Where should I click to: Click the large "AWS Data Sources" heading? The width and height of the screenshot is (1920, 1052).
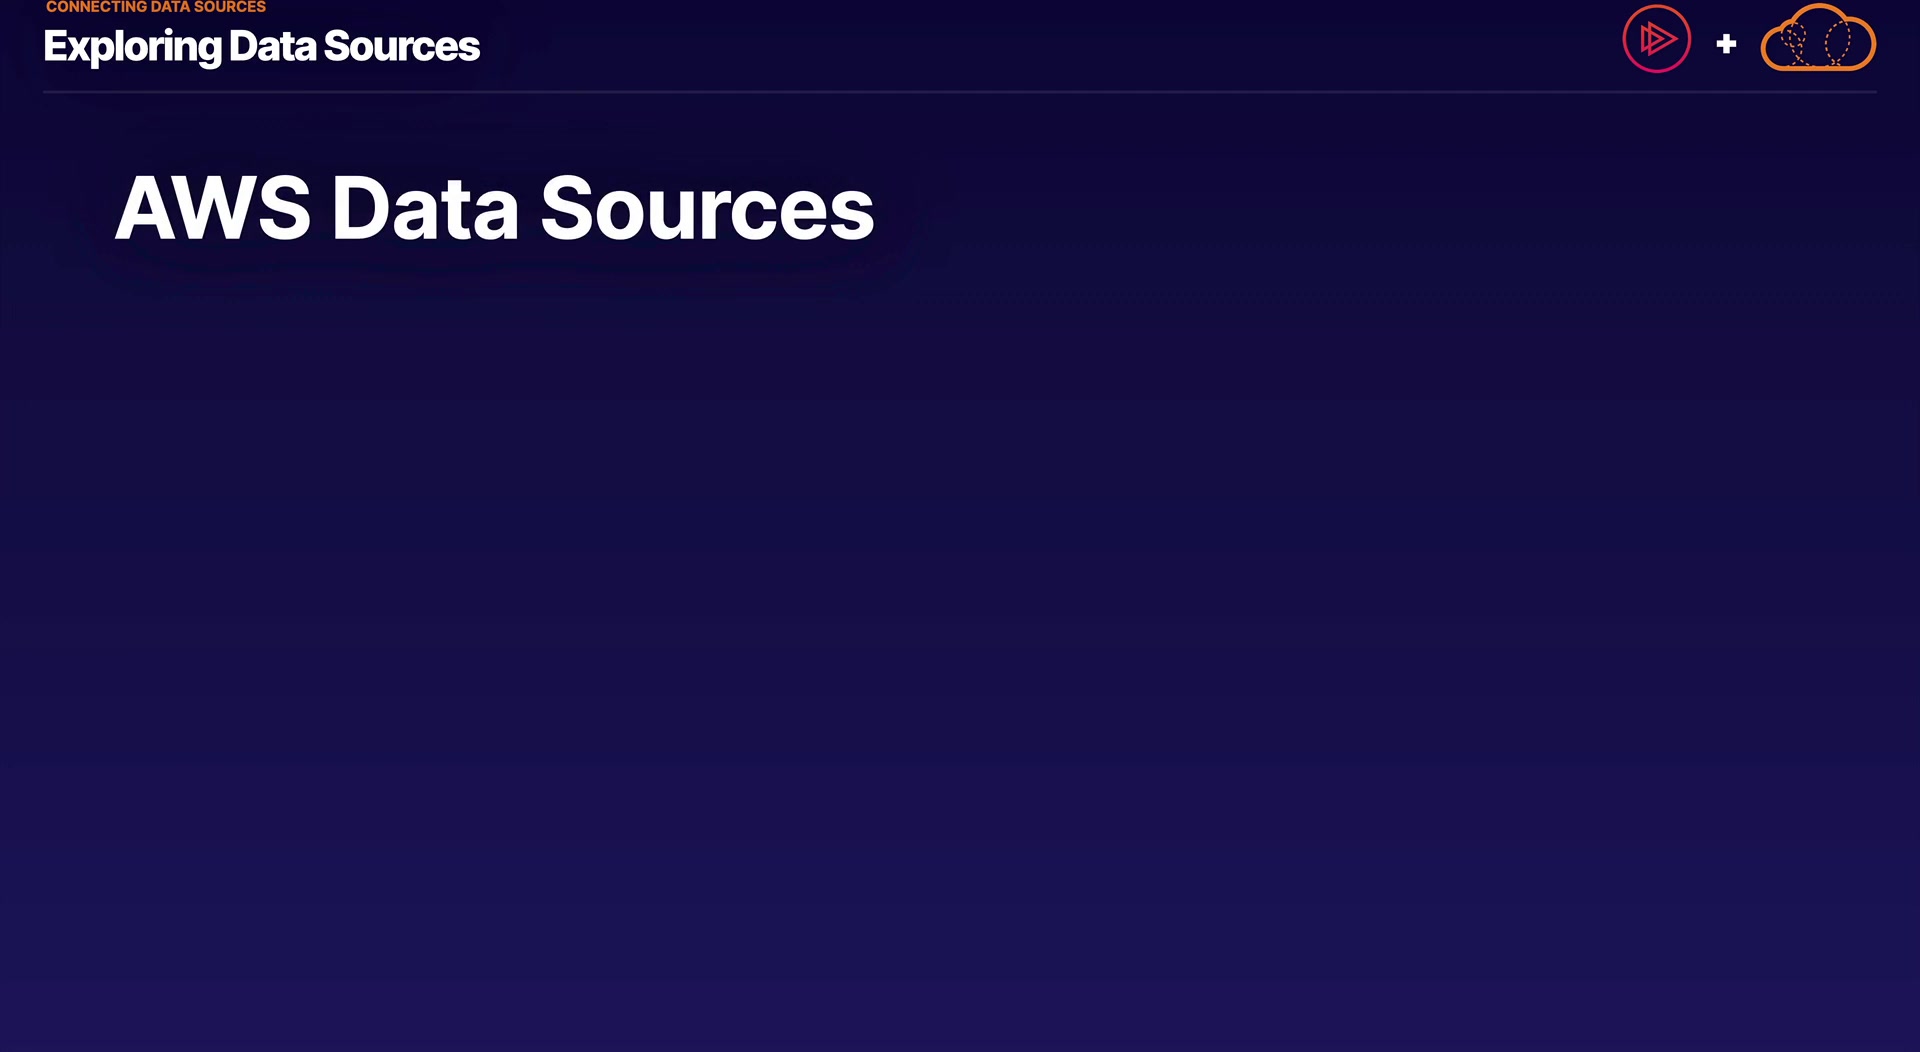pyautogui.click(x=494, y=208)
